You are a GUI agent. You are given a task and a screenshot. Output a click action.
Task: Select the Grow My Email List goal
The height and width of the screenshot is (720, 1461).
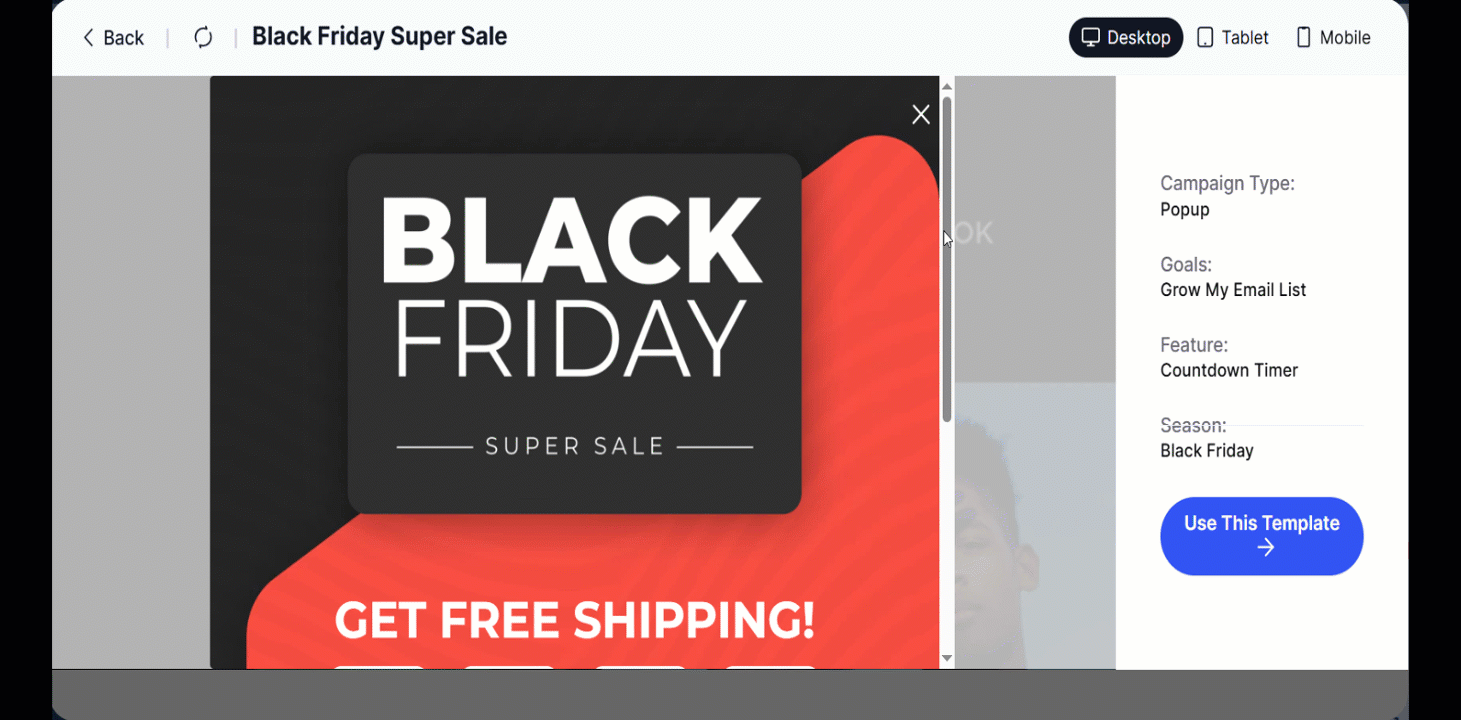pos(1233,290)
